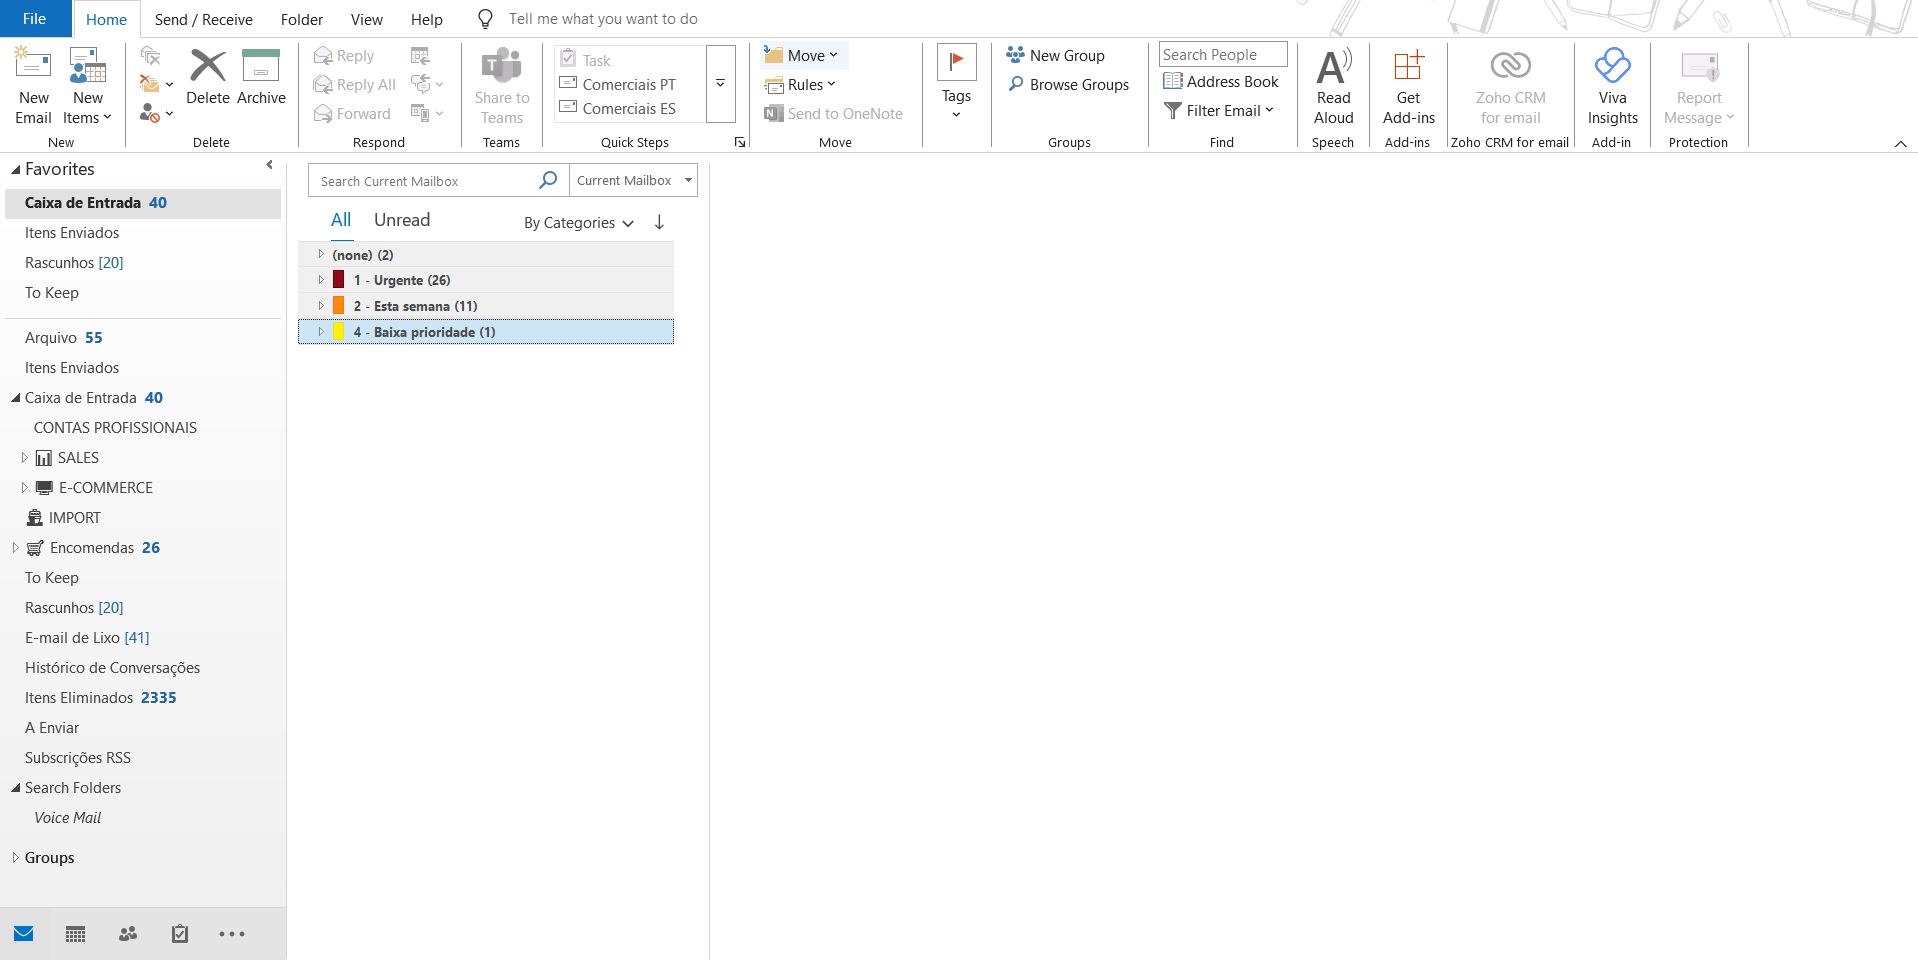
Task: Archive the selected message
Action: coord(261,78)
